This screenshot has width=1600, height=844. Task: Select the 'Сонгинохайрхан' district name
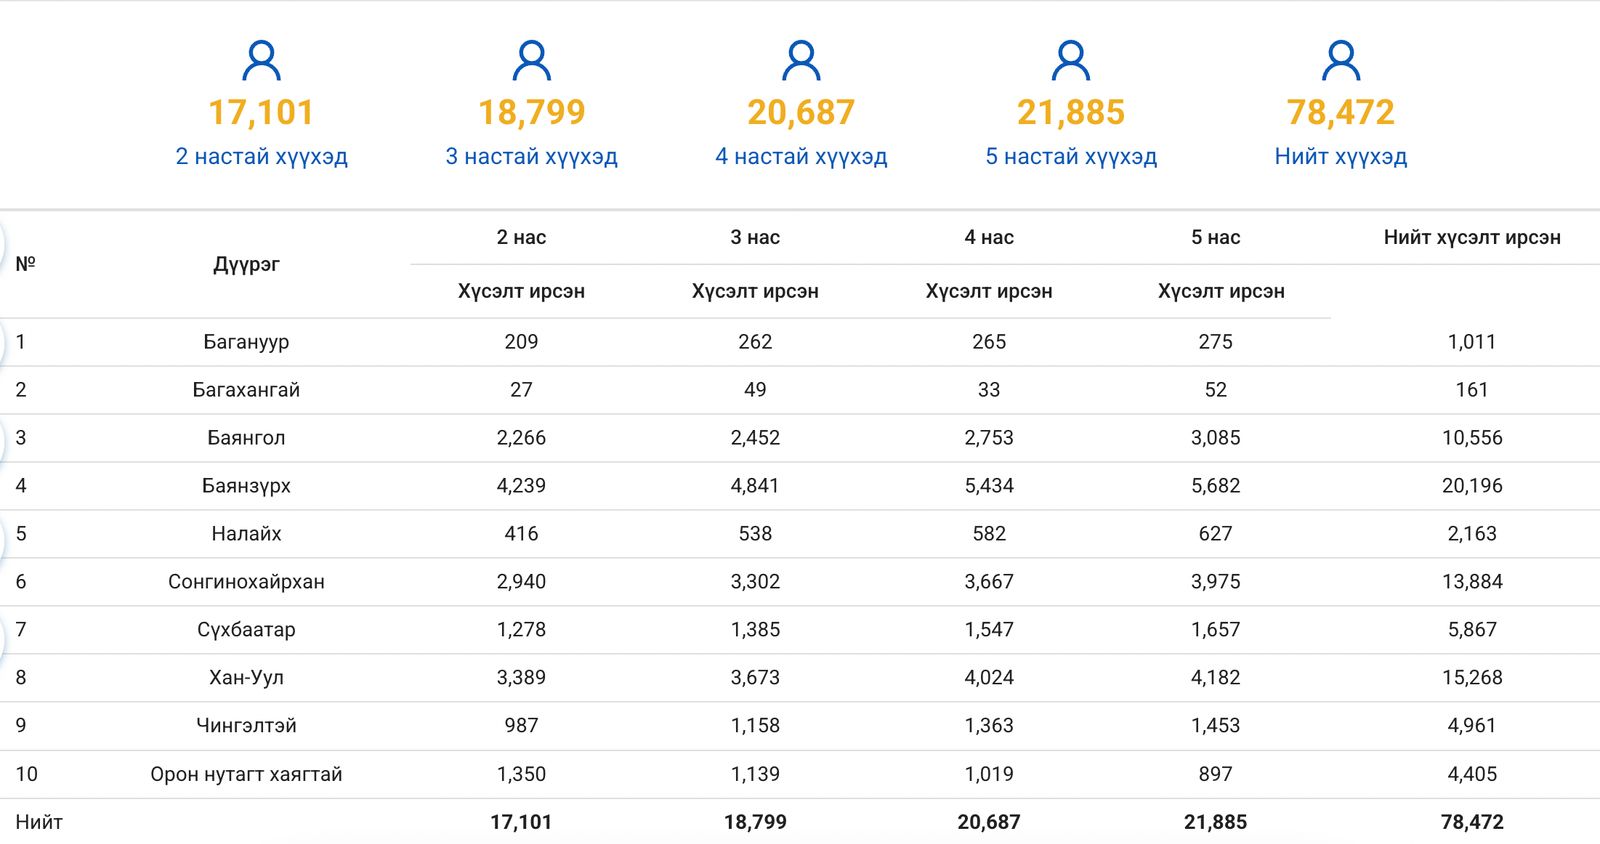[x=246, y=582]
